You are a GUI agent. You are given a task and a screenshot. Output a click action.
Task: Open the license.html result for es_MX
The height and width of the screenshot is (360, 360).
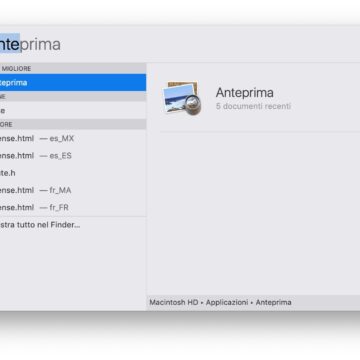[x=73, y=138]
